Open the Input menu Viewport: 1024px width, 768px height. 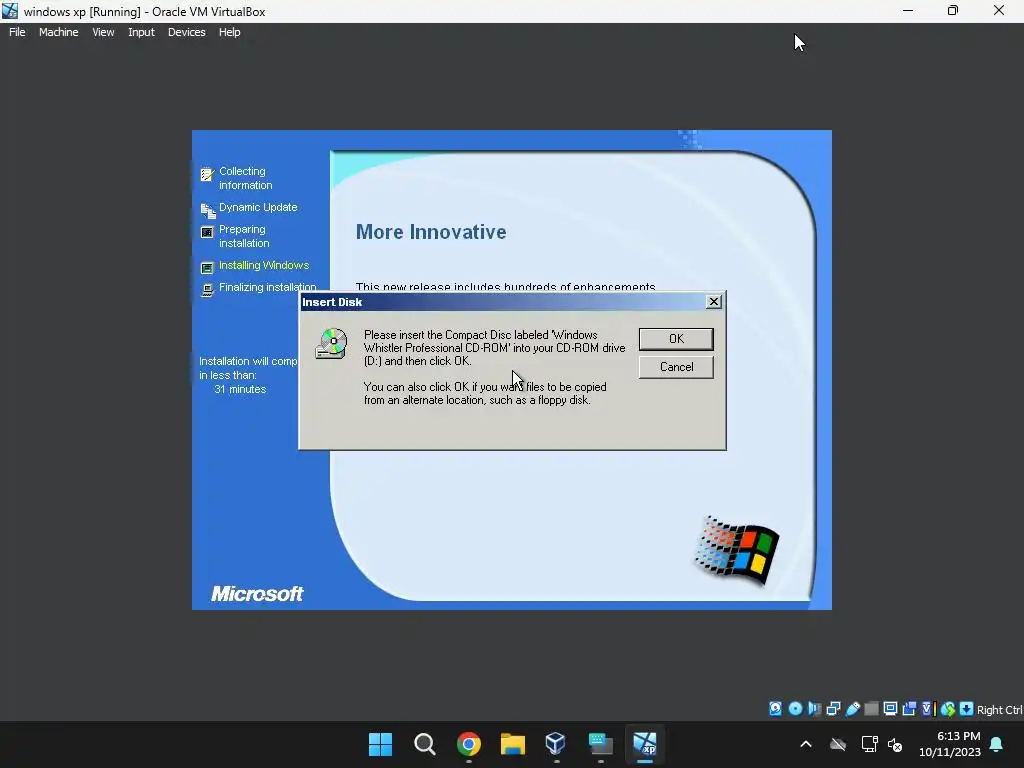click(141, 32)
